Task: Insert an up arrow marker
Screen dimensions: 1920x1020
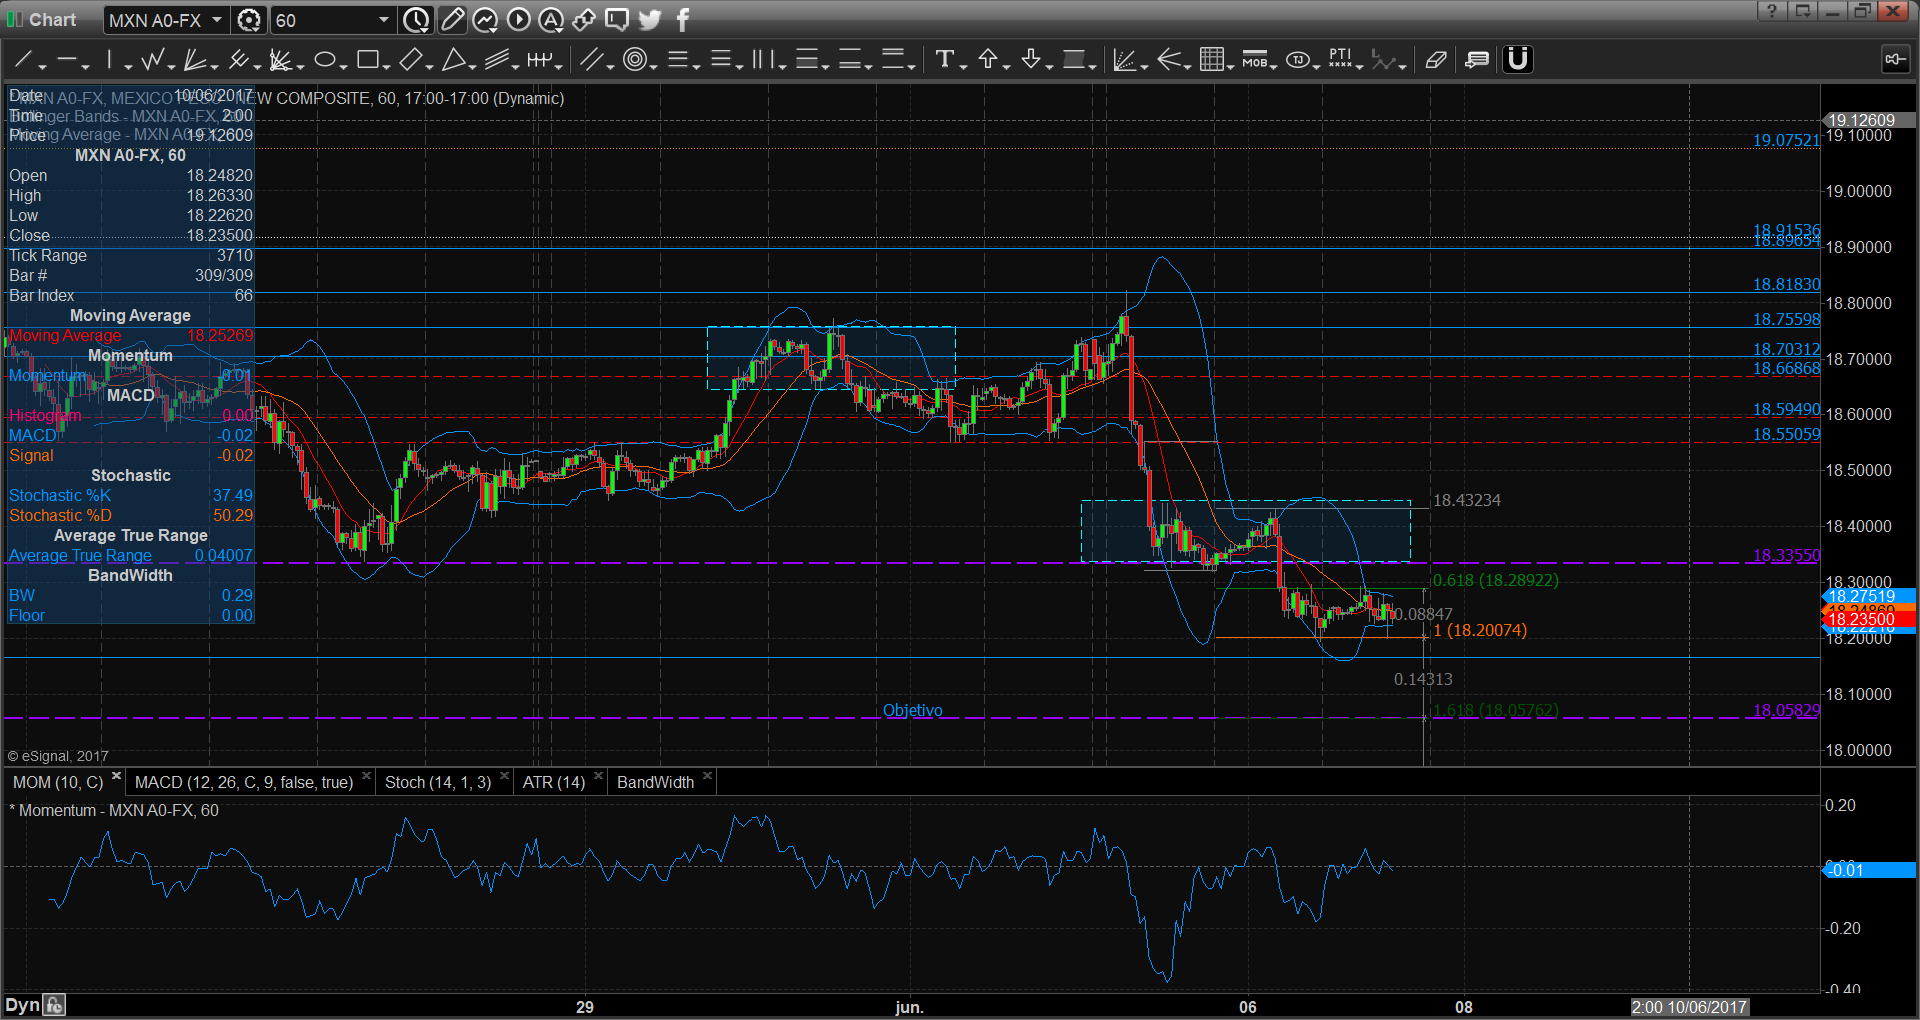Action: 988,60
